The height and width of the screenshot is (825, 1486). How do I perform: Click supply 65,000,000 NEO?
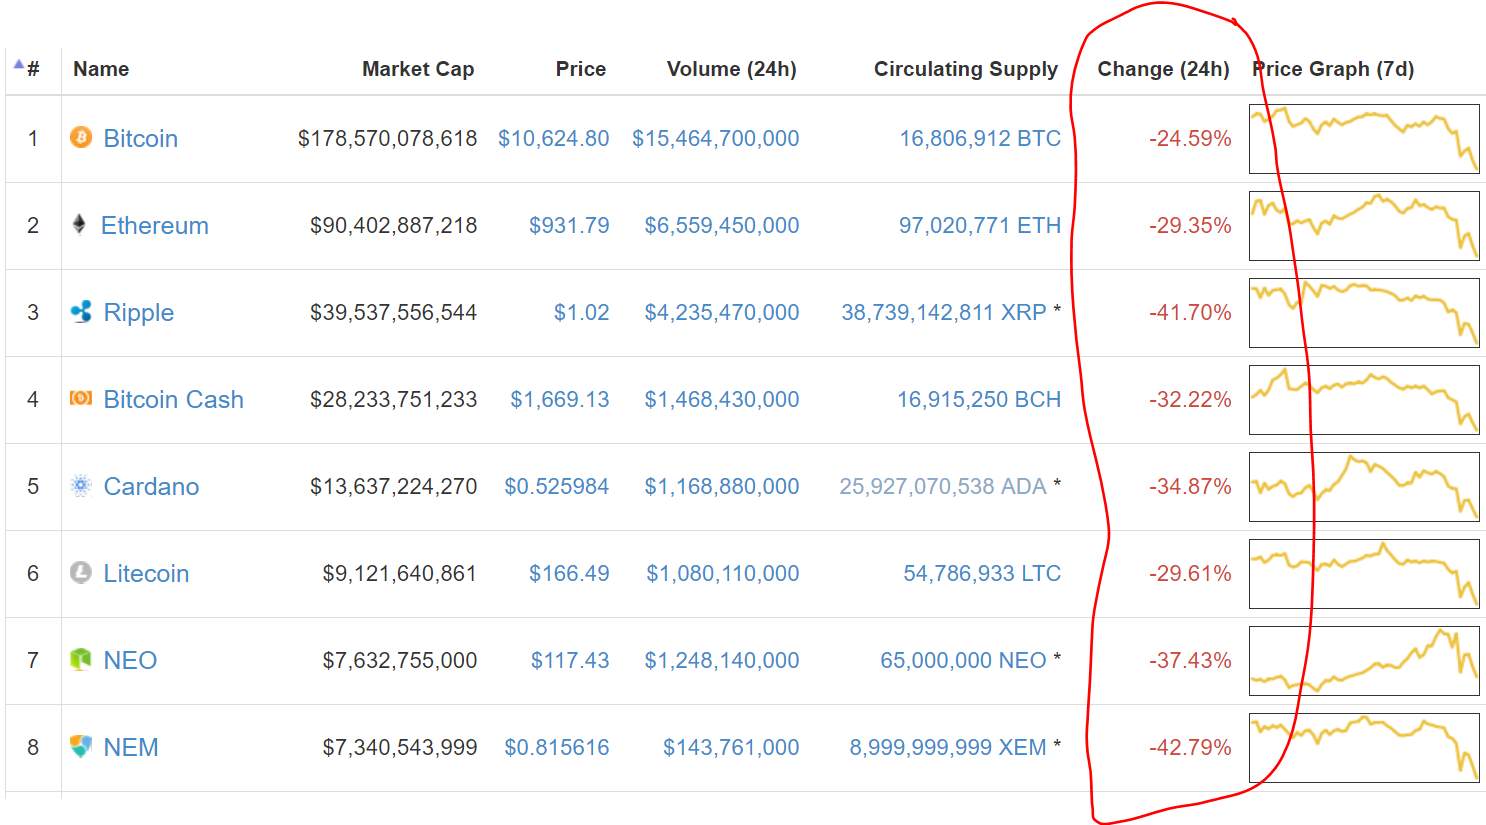click(x=963, y=661)
